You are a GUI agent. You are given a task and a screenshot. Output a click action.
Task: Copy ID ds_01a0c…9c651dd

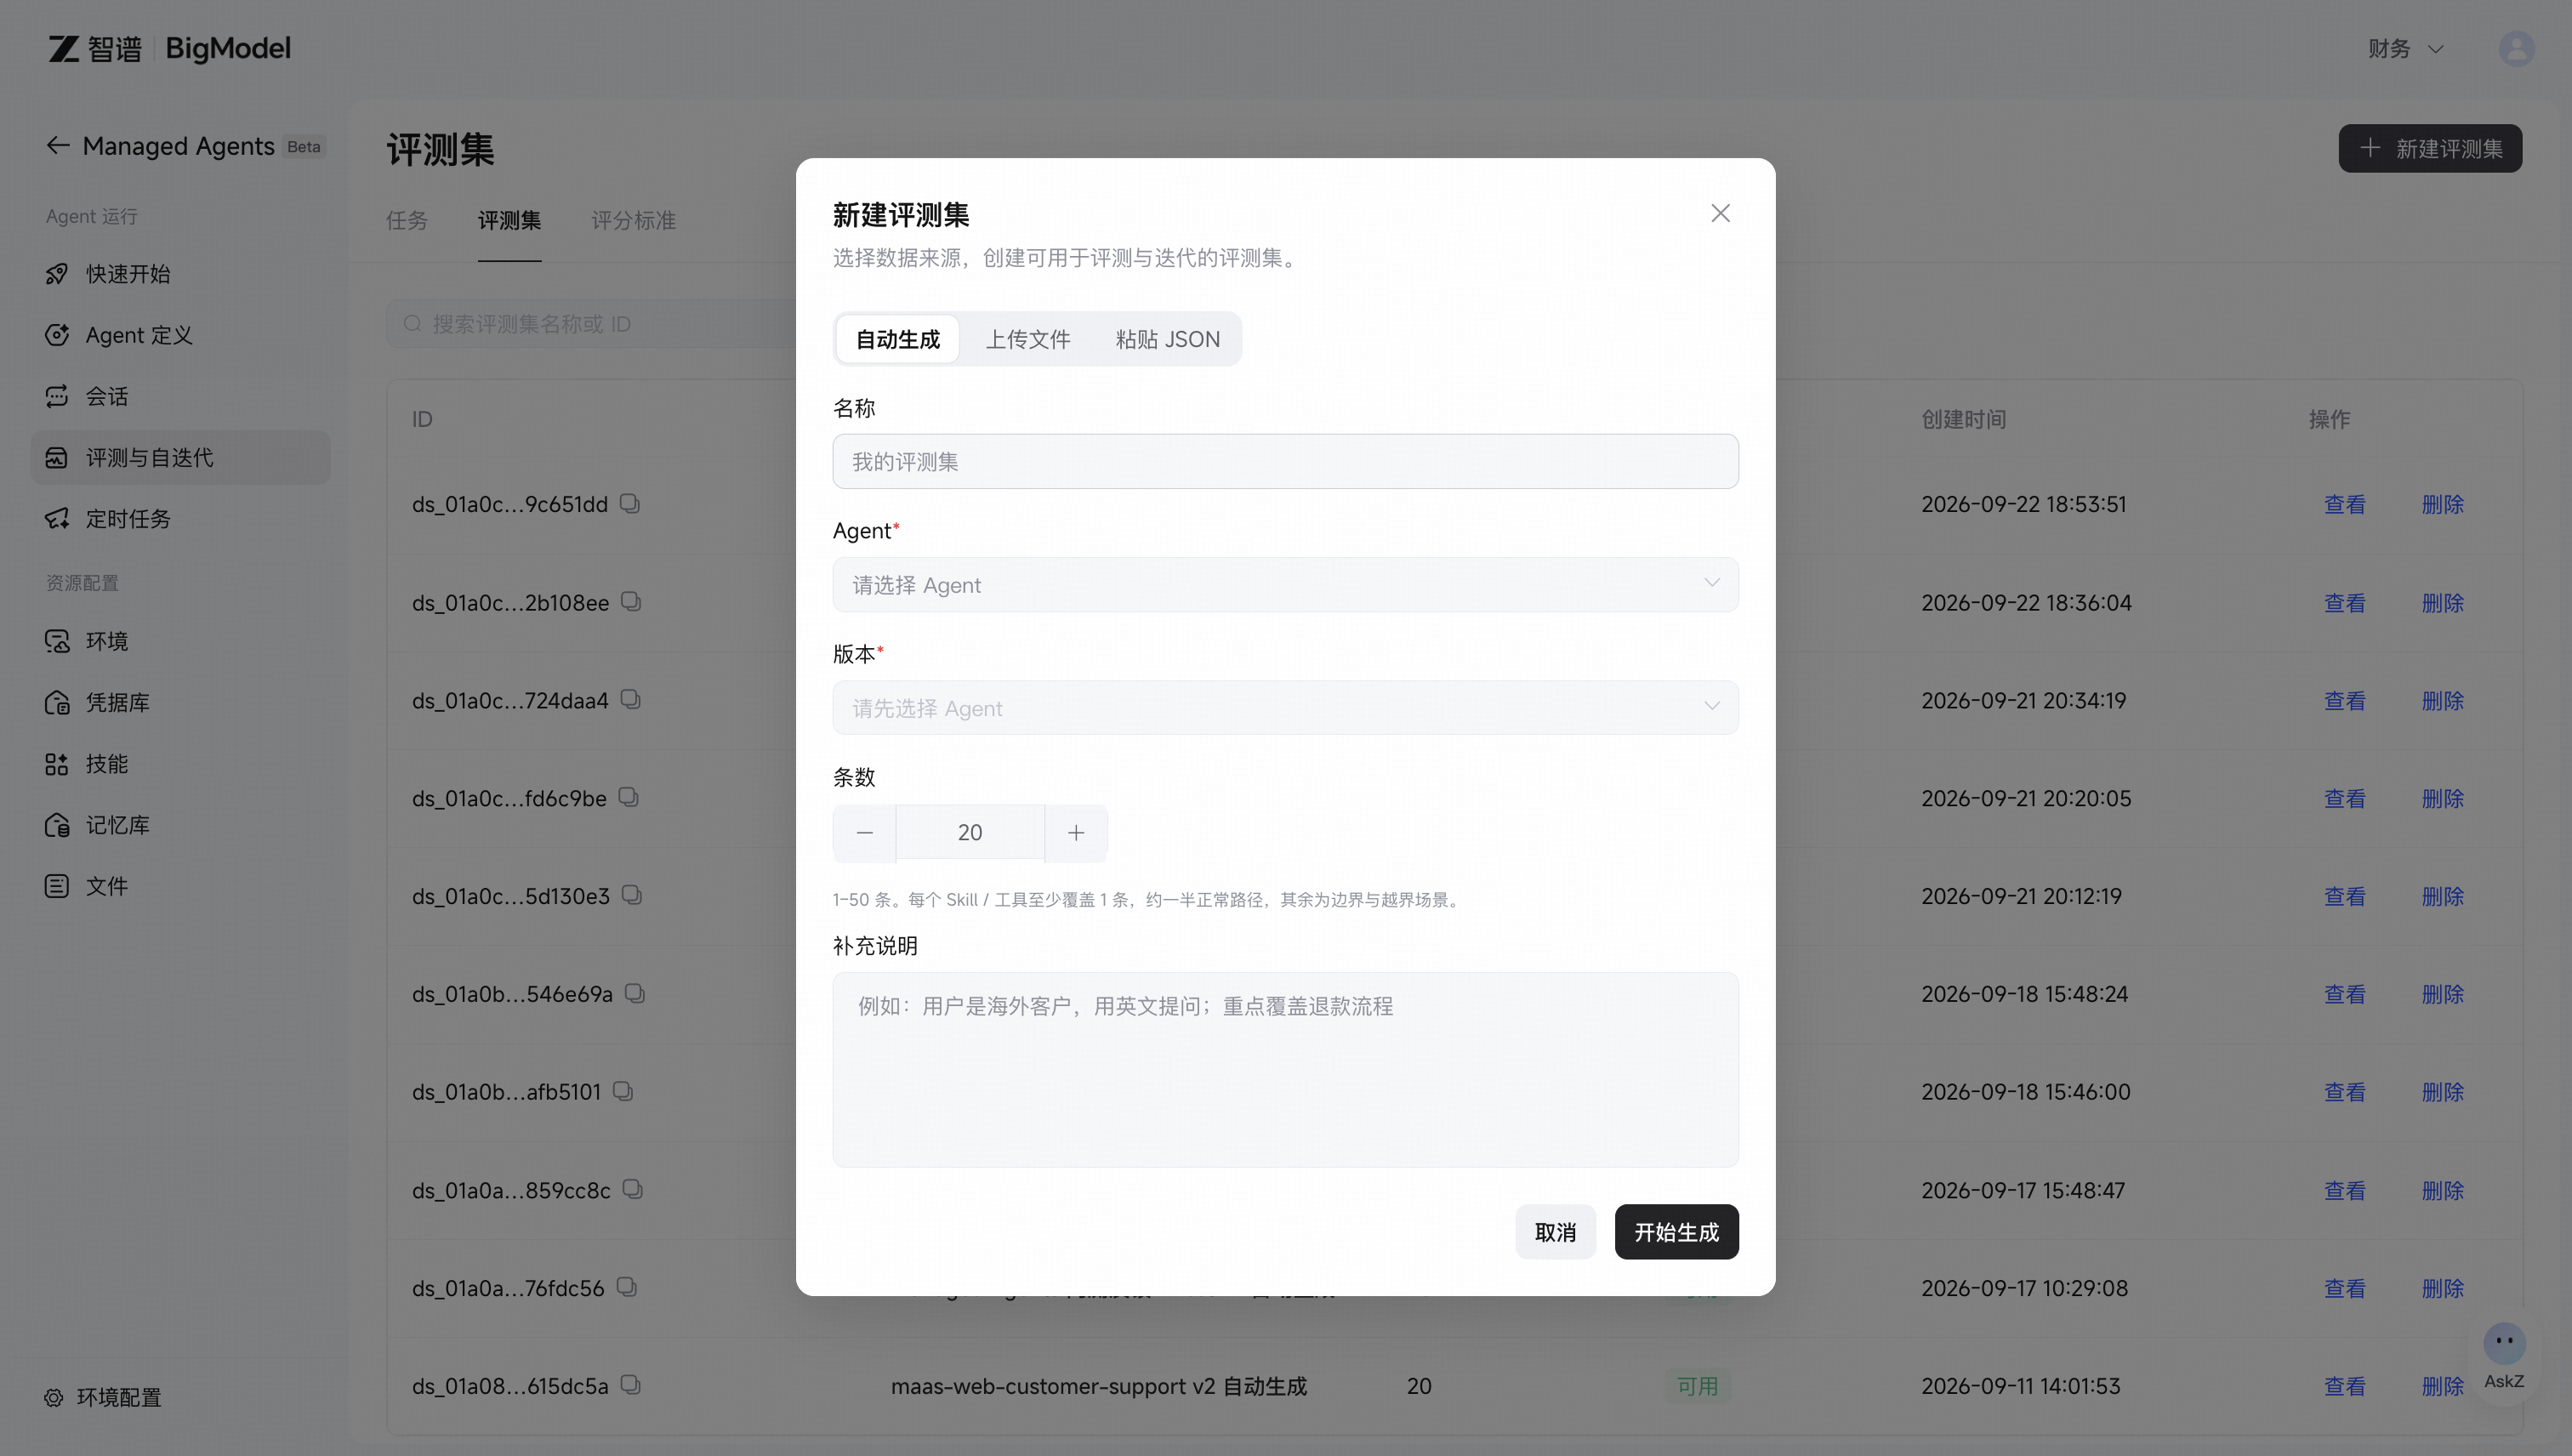630,503
